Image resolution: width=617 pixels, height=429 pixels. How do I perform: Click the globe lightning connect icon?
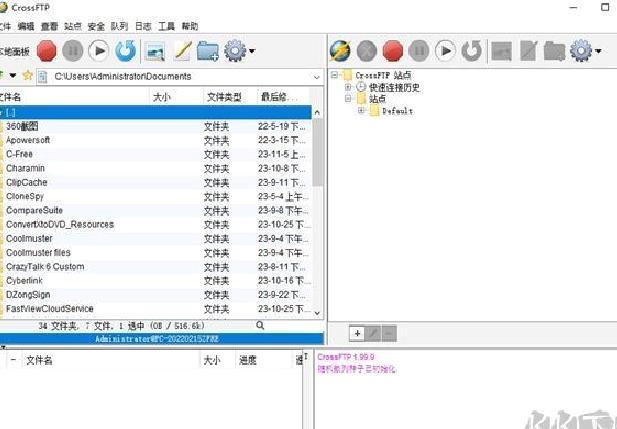(340, 51)
